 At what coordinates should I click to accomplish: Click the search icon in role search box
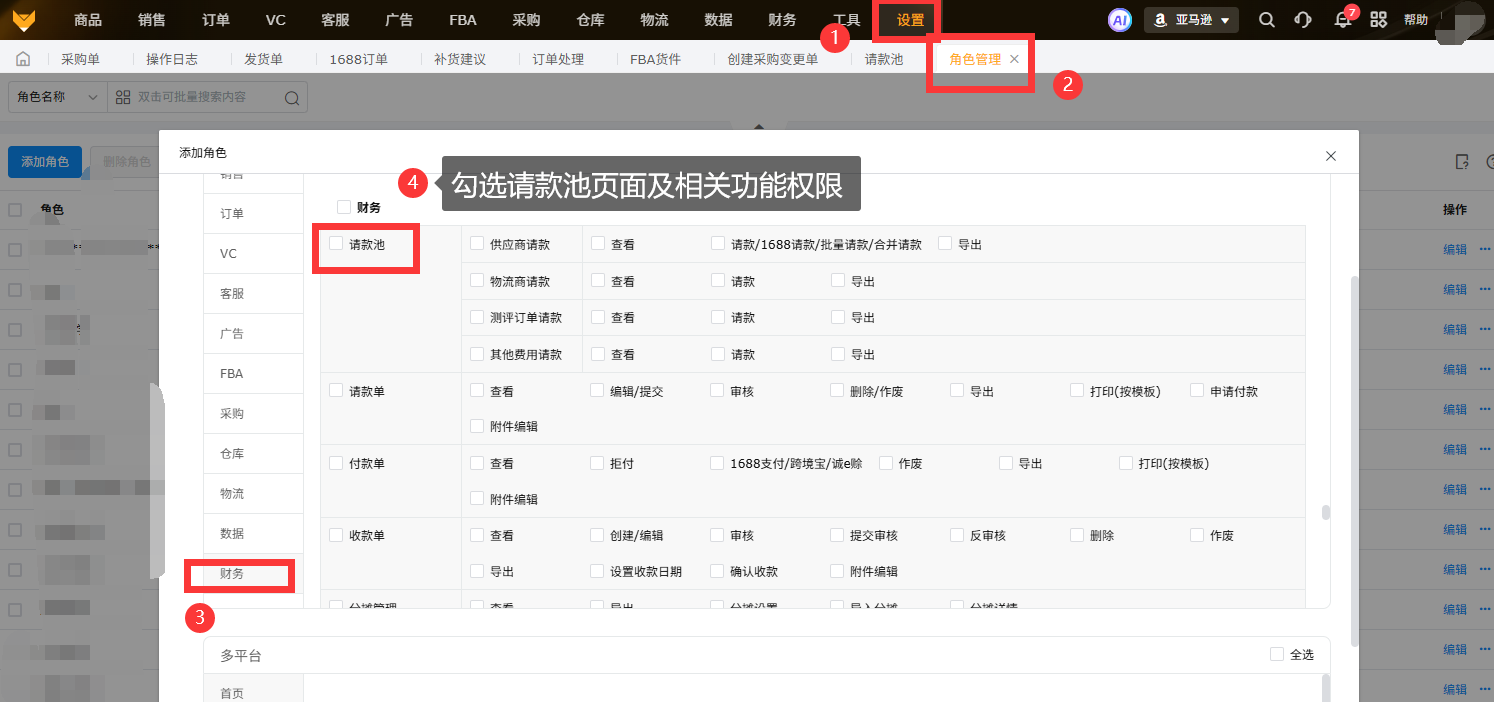[x=292, y=97]
